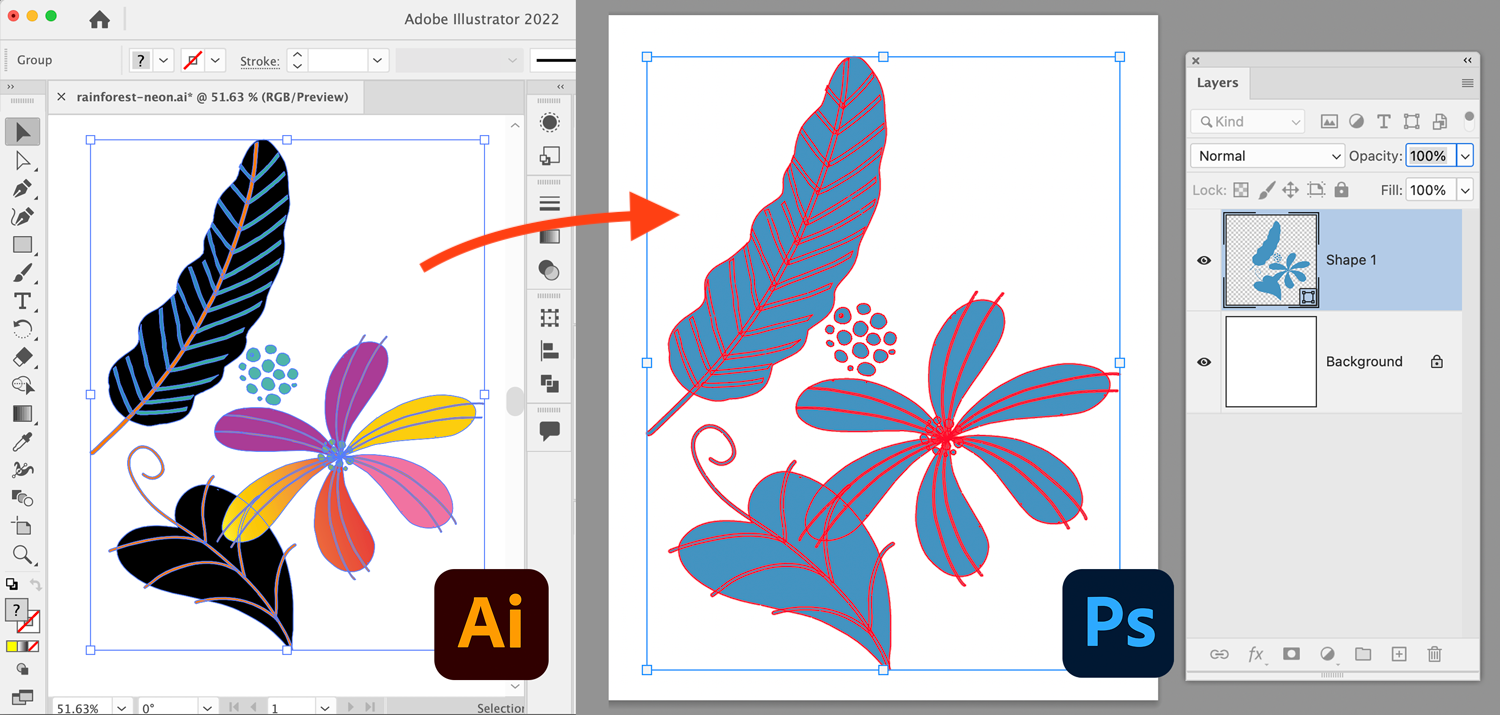Open the zoom percentage dropdown in Illustrator

pyautogui.click(x=122, y=706)
